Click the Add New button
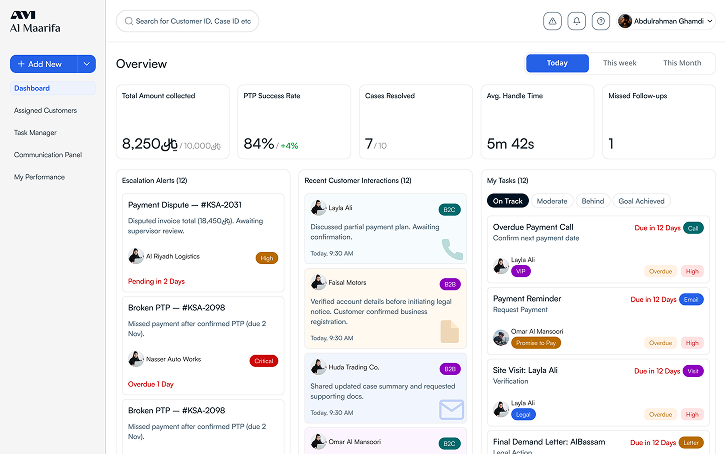 coord(41,64)
